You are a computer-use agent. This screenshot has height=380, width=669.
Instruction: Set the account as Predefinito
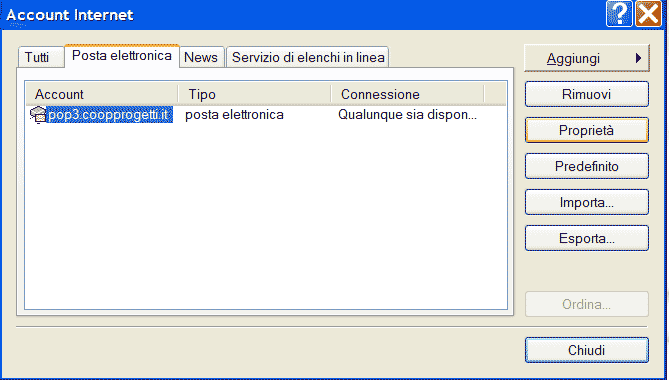587,166
